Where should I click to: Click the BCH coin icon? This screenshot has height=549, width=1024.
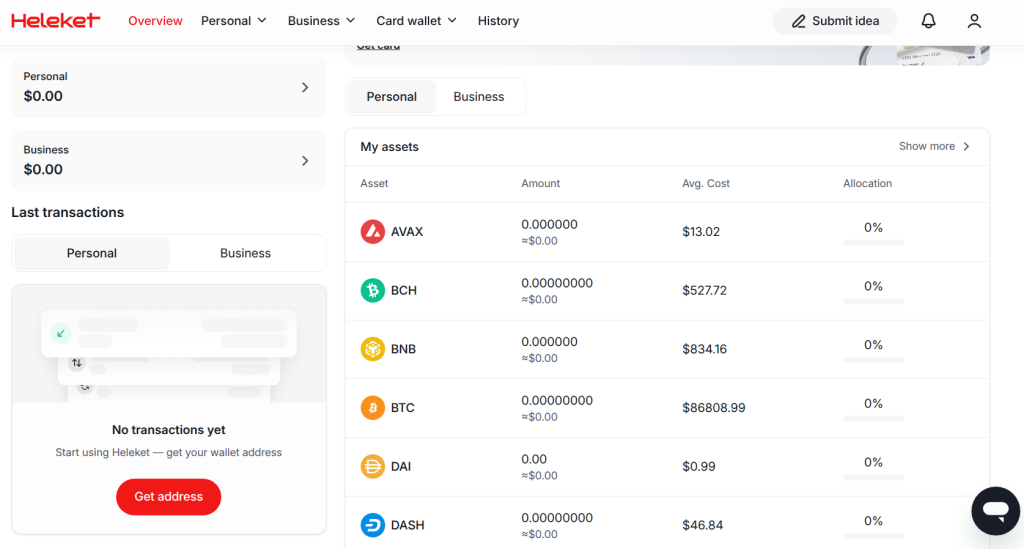click(372, 291)
